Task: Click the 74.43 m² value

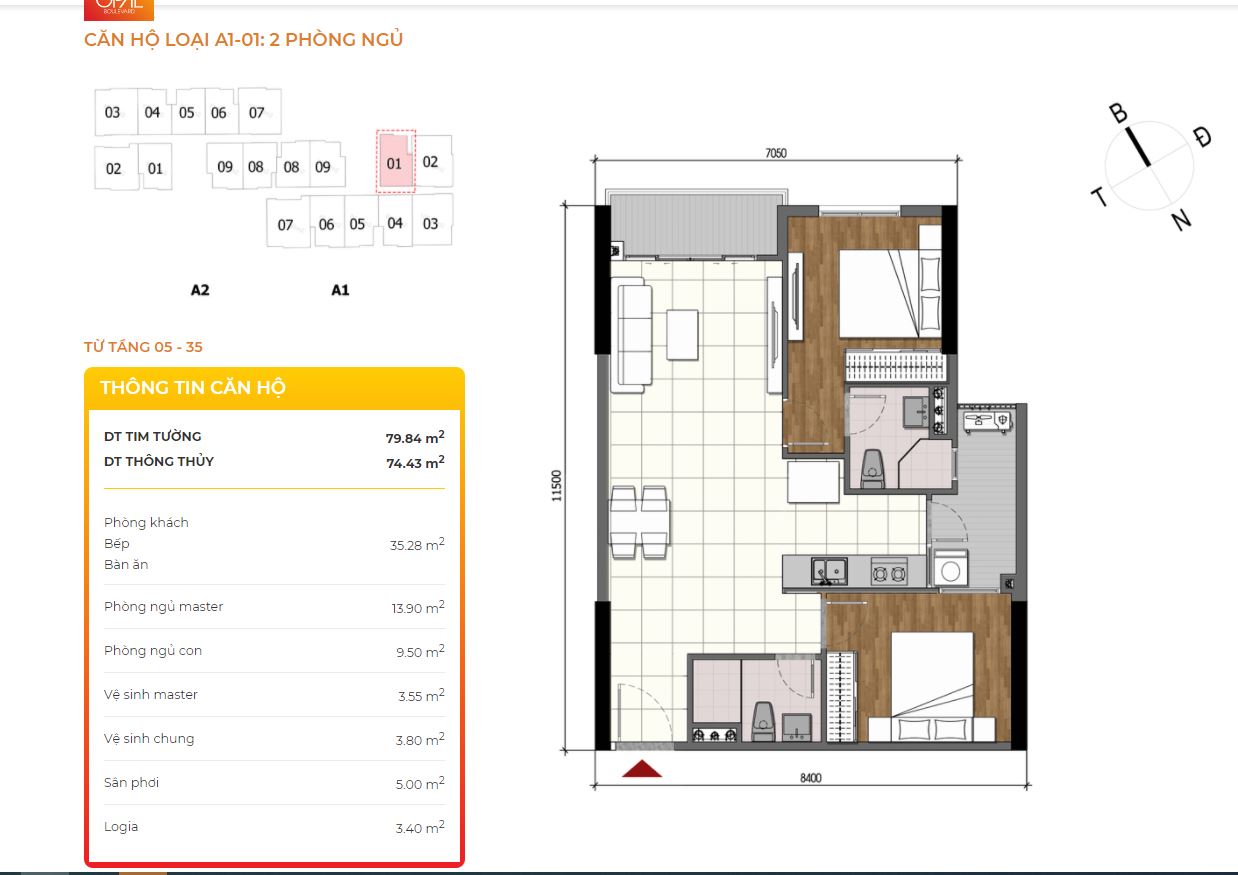Action: 415,462
